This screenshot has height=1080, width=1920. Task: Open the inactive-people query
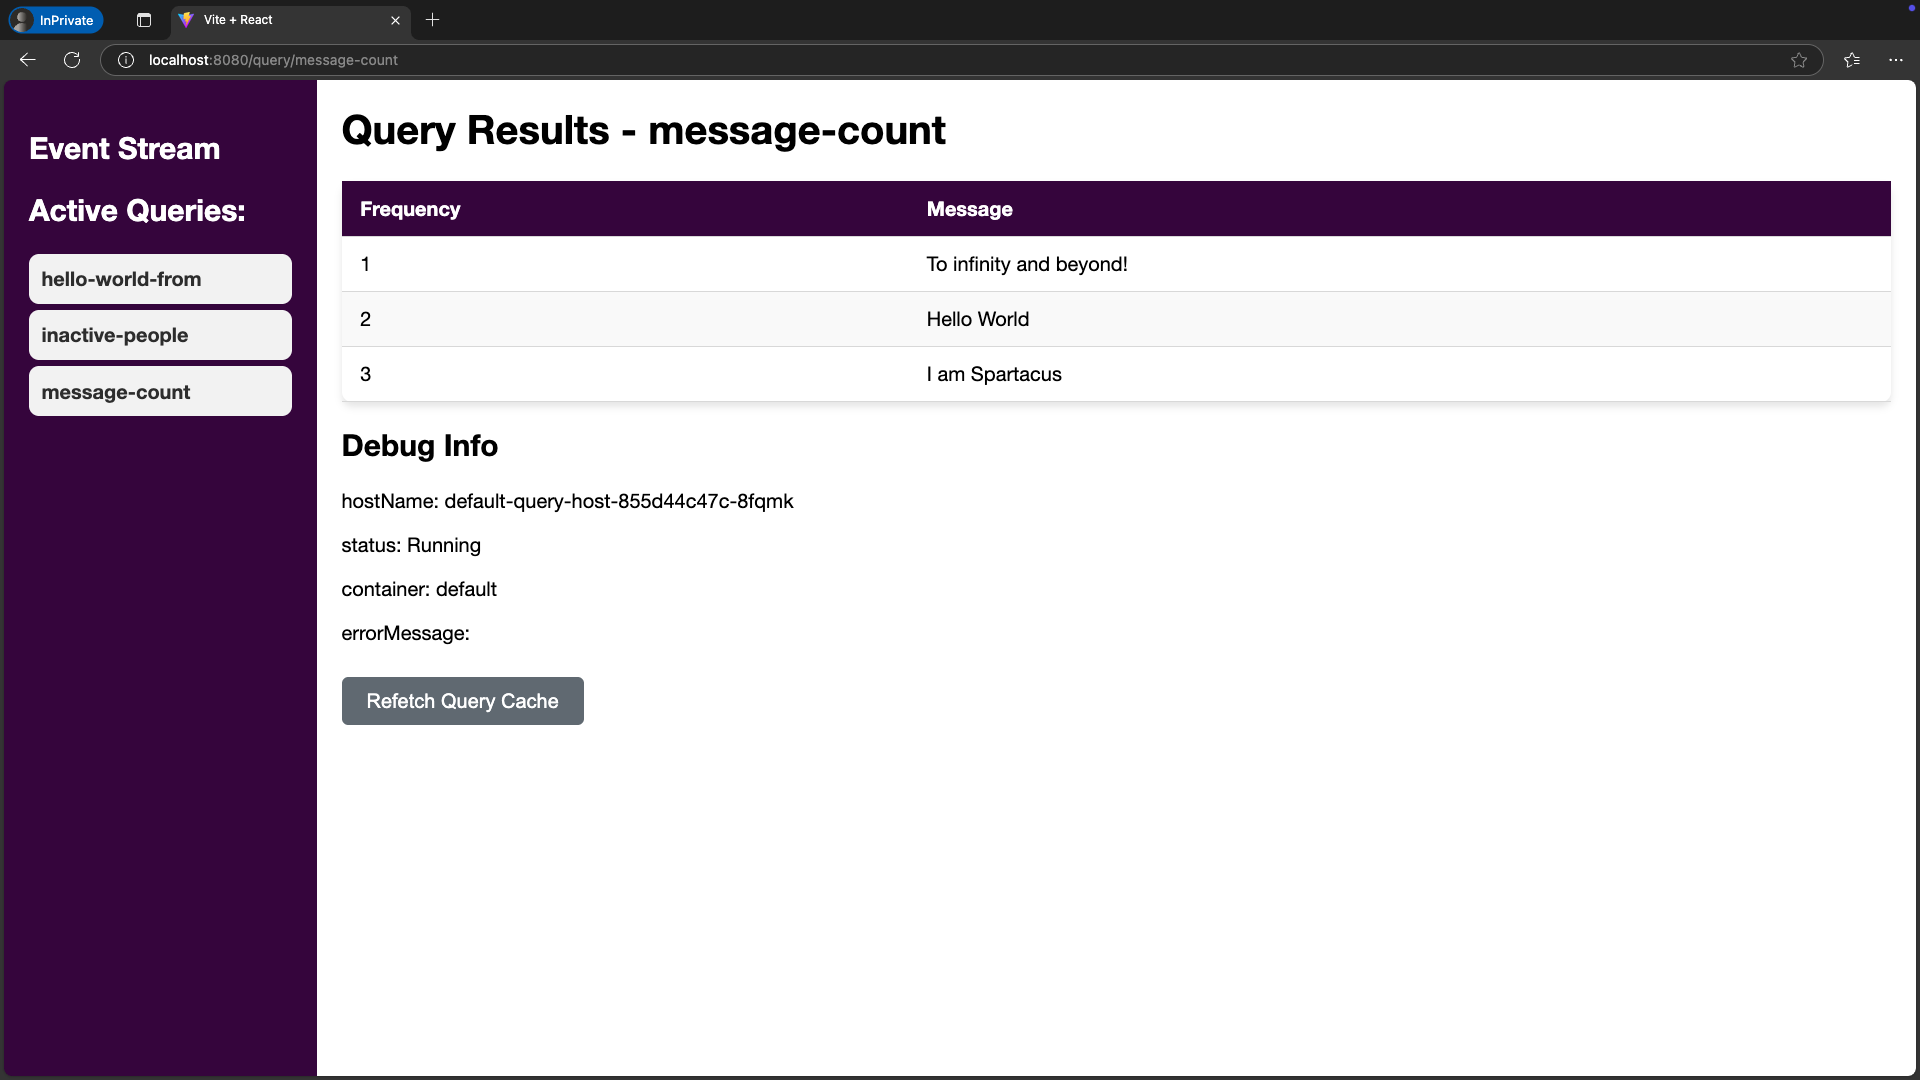[159, 335]
